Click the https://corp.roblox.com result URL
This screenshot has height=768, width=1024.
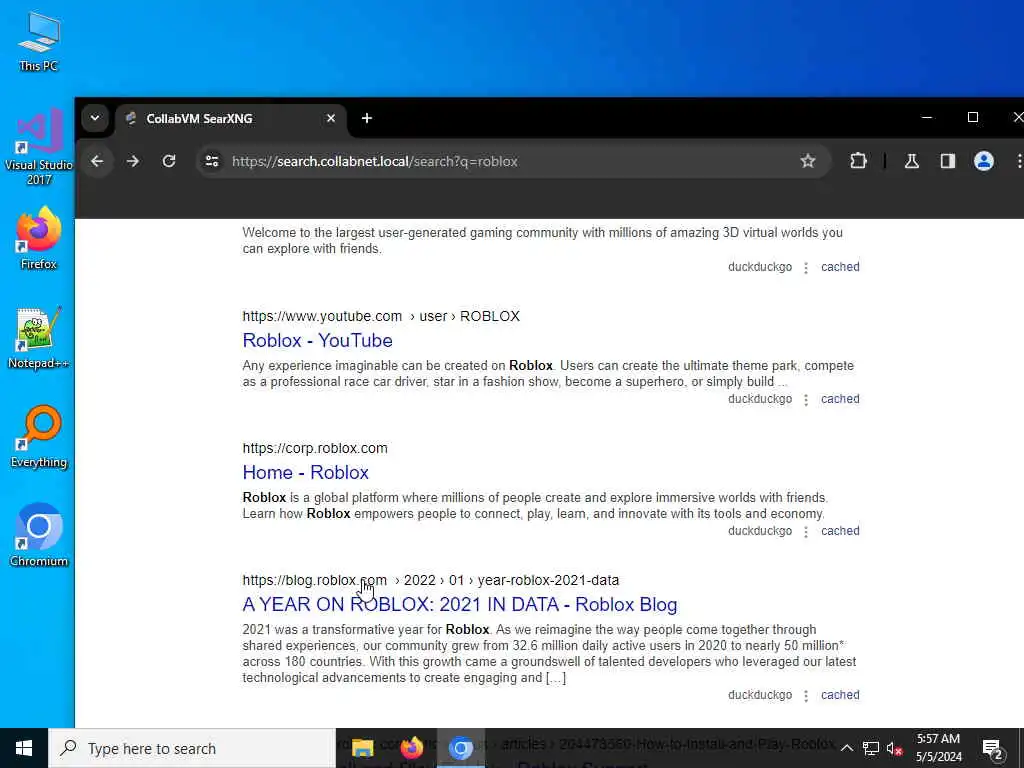tap(315, 448)
